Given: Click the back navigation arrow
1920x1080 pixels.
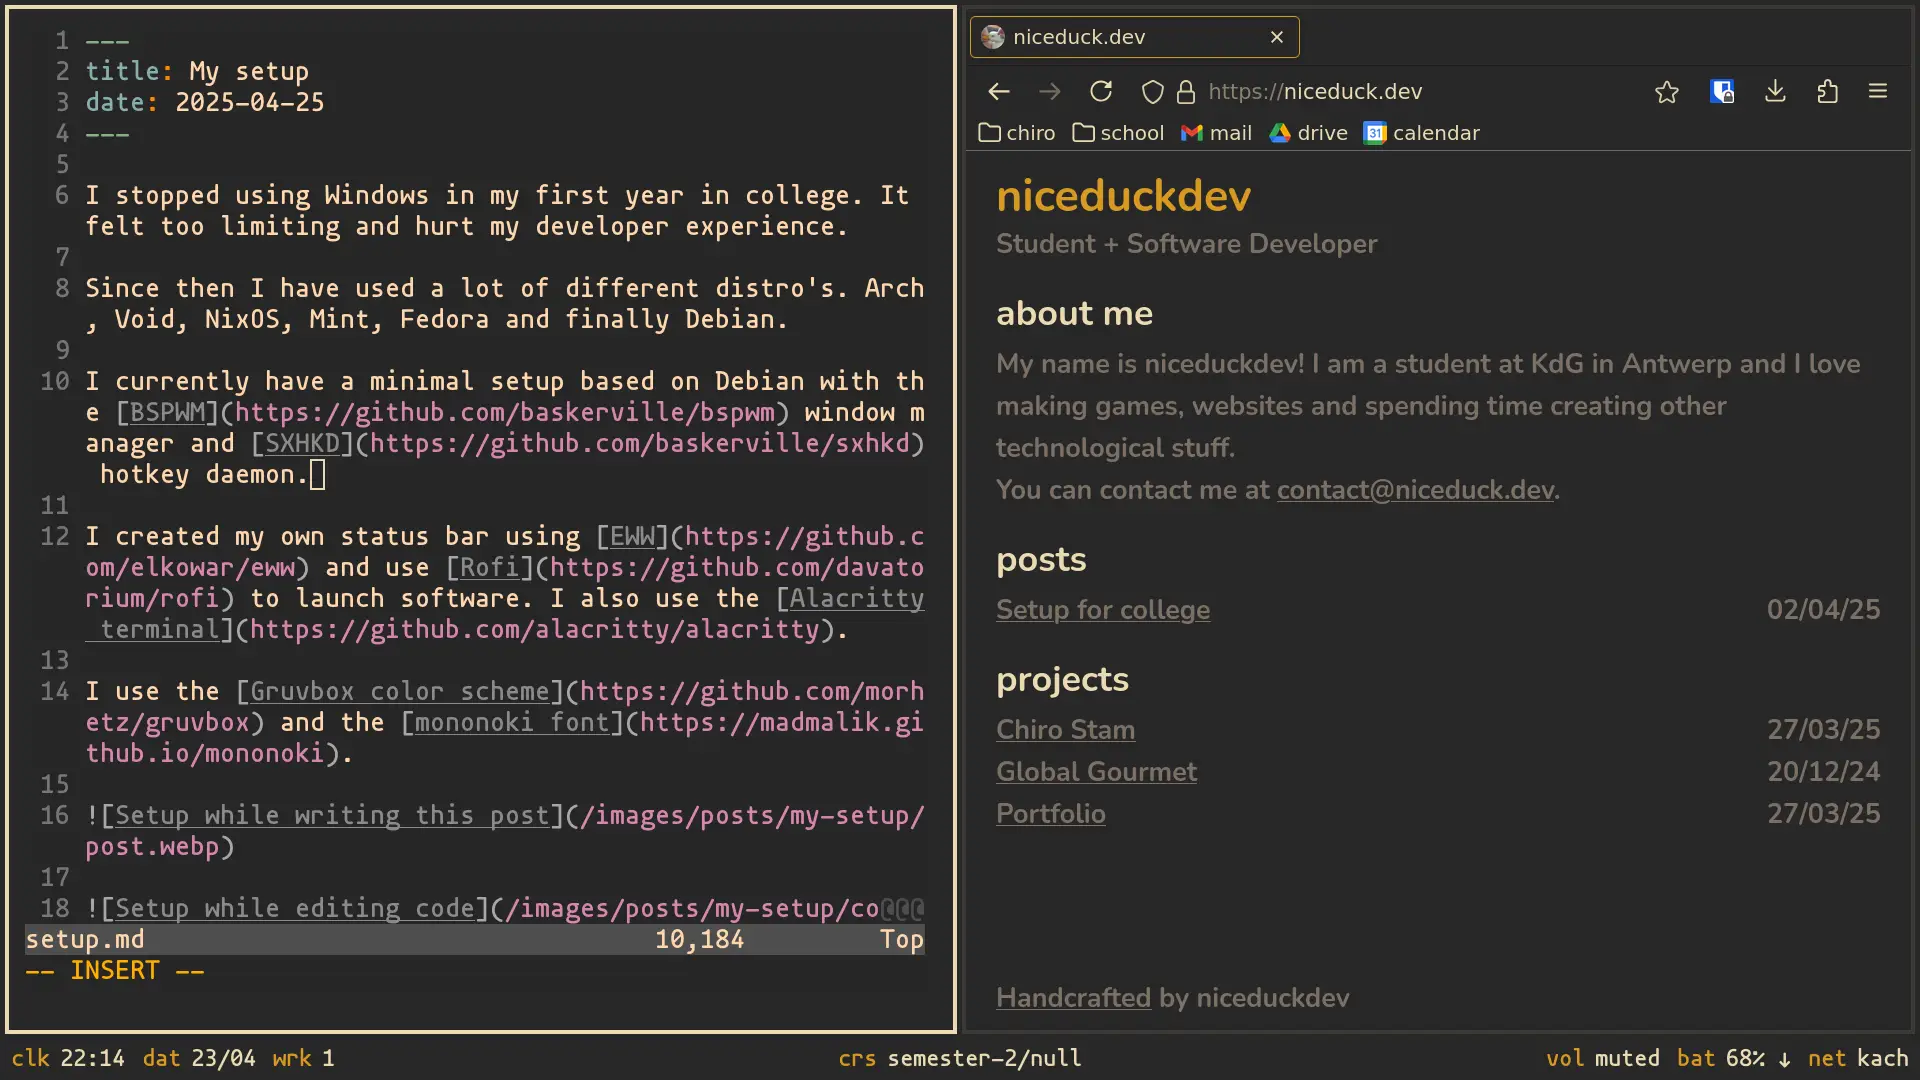Looking at the screenshot, I should pyautogui.click(x=998, y=91).
